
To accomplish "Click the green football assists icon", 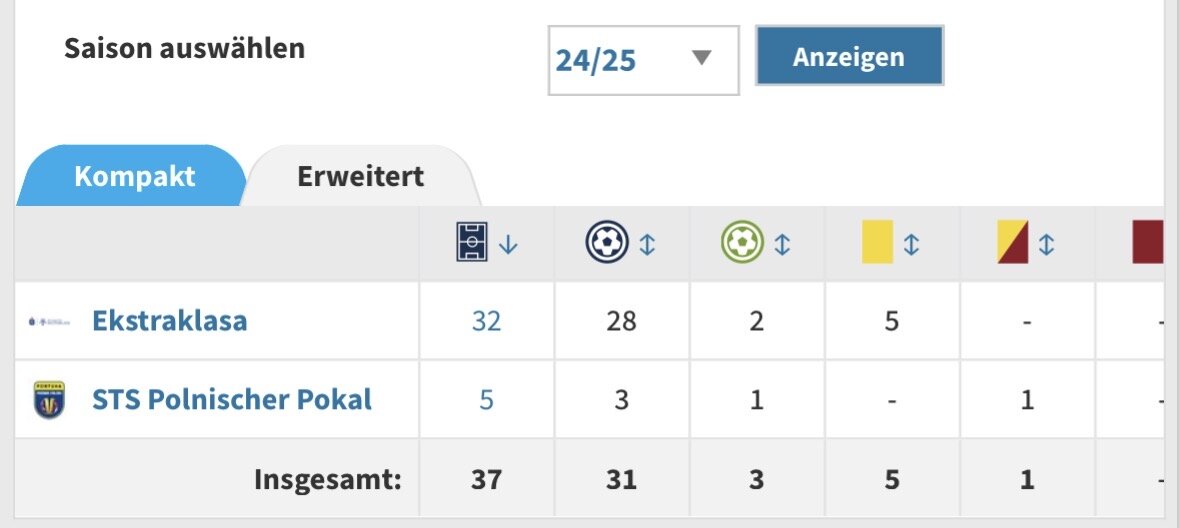I will (742, 242).
